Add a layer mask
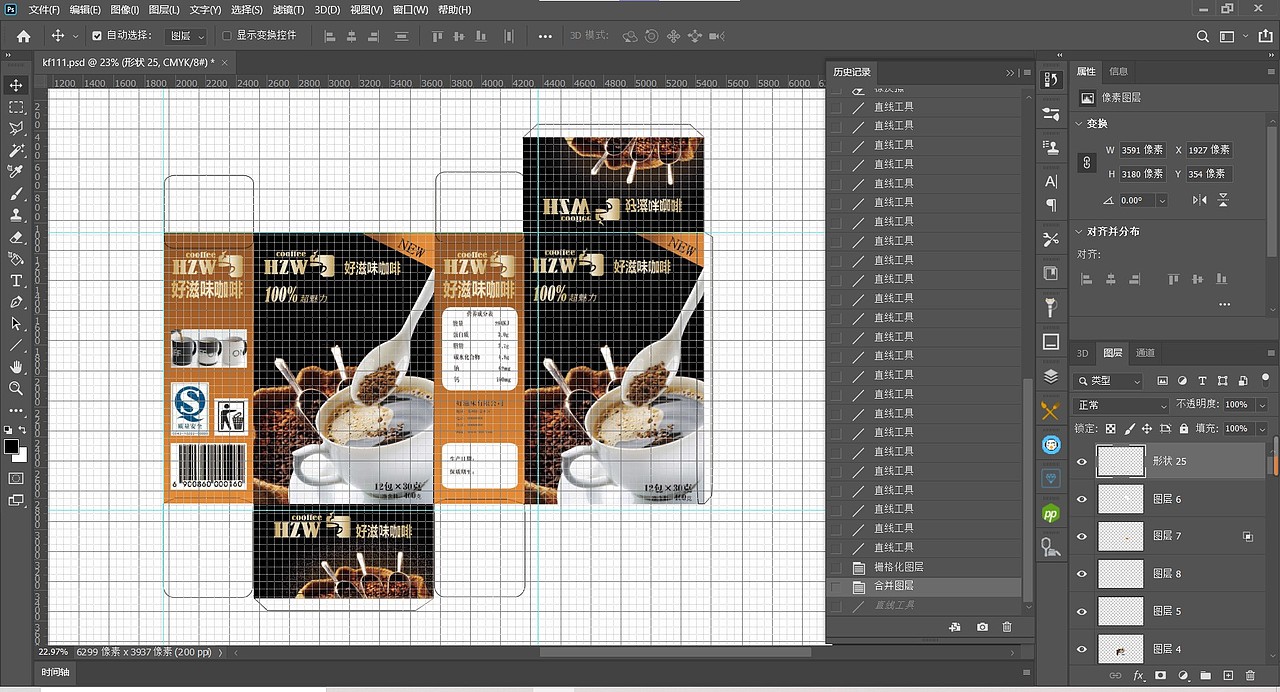 [1161, 676]
